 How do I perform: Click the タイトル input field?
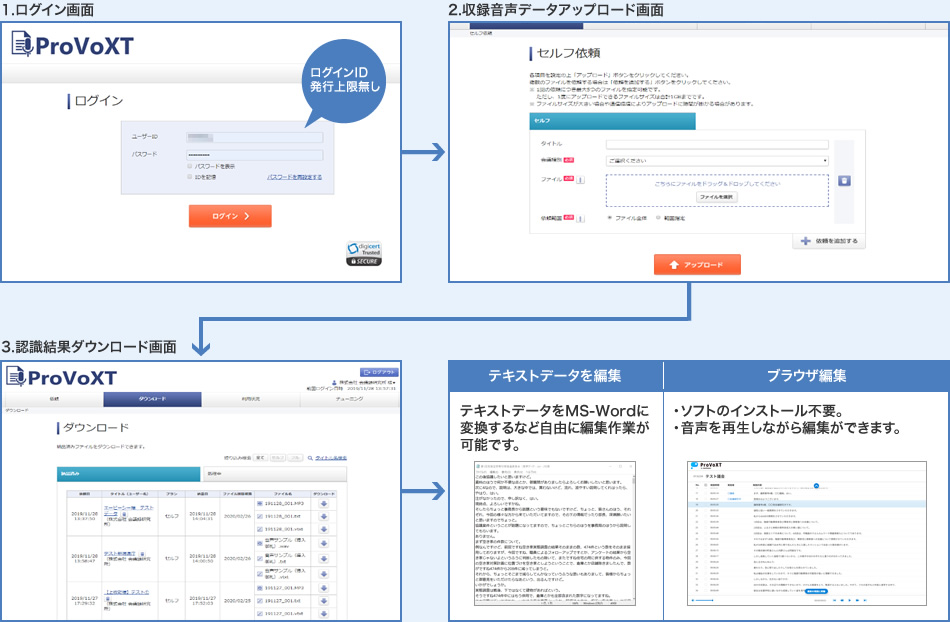[717, 143]
